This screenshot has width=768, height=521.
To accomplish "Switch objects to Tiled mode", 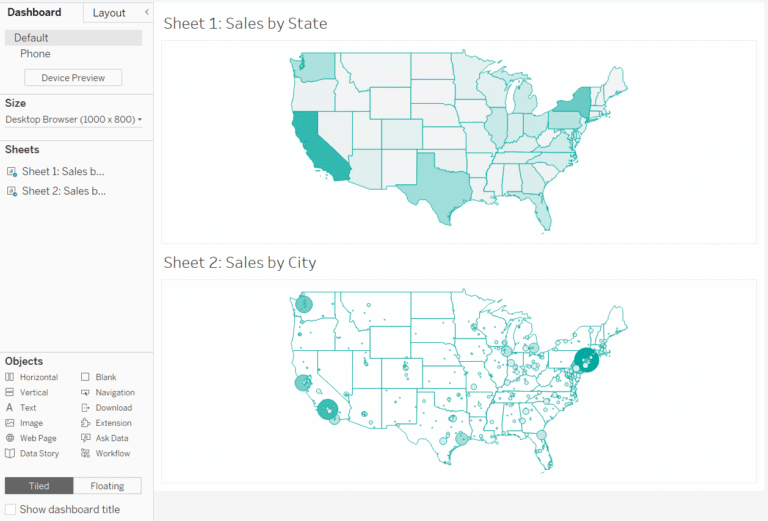I will pyautogui.click(x=39, y=486).
